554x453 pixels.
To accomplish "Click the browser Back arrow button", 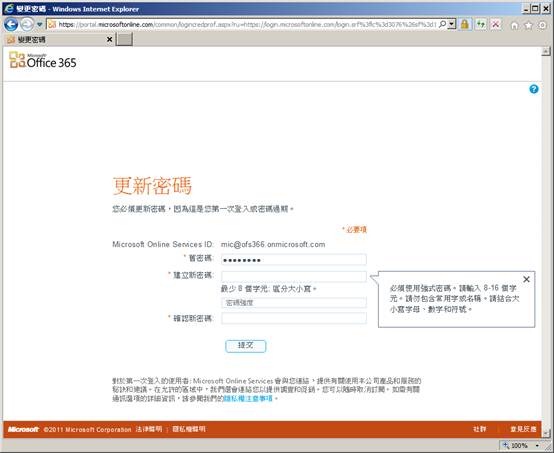I will [11, 24].
